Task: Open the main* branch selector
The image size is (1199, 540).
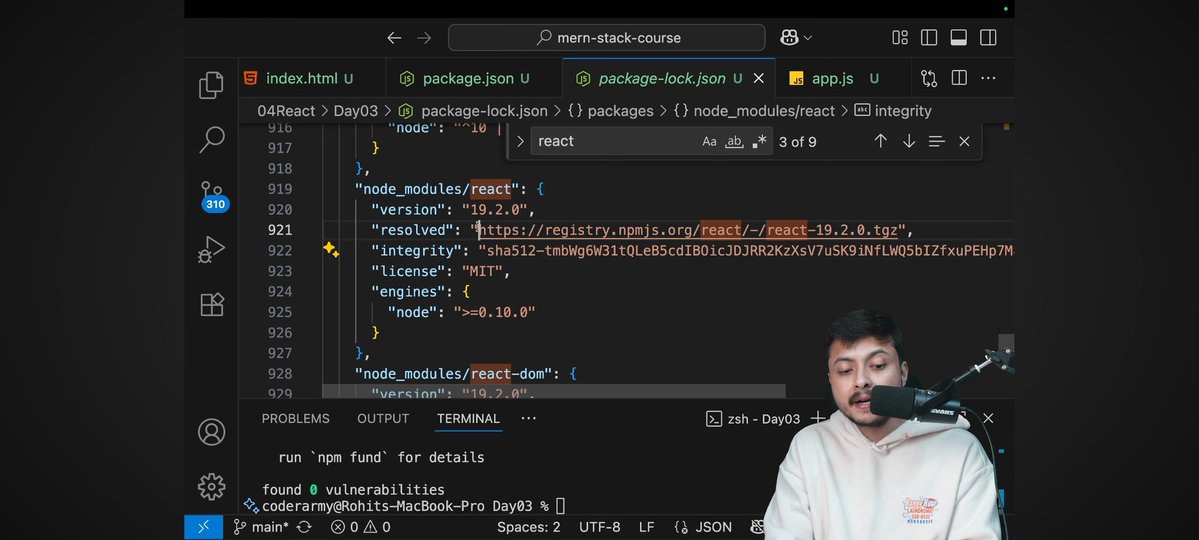Action: pyautogui.click(x=261, y=527)
